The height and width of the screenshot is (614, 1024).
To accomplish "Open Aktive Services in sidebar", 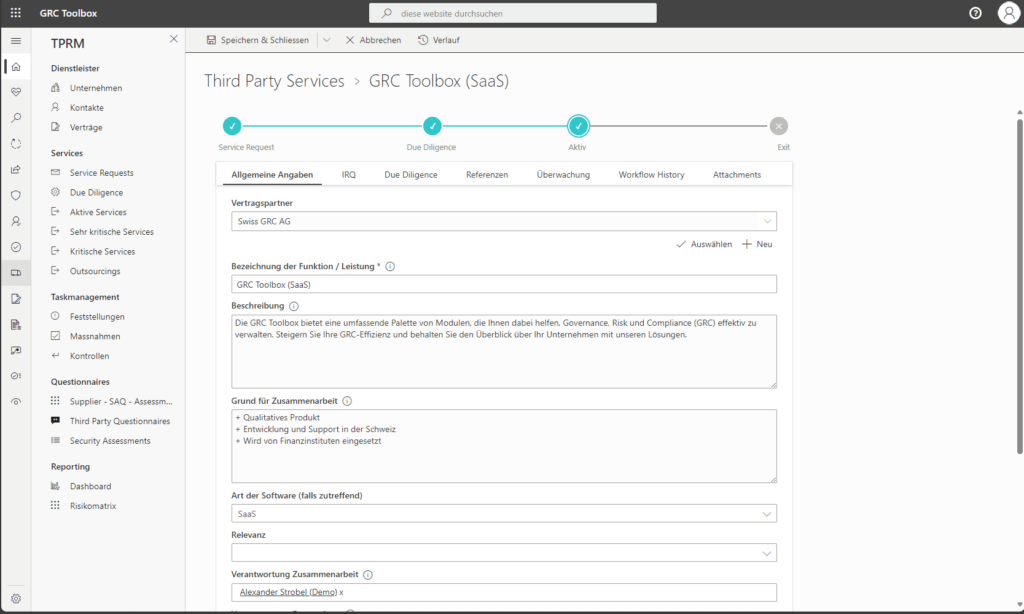I will 98,212.
